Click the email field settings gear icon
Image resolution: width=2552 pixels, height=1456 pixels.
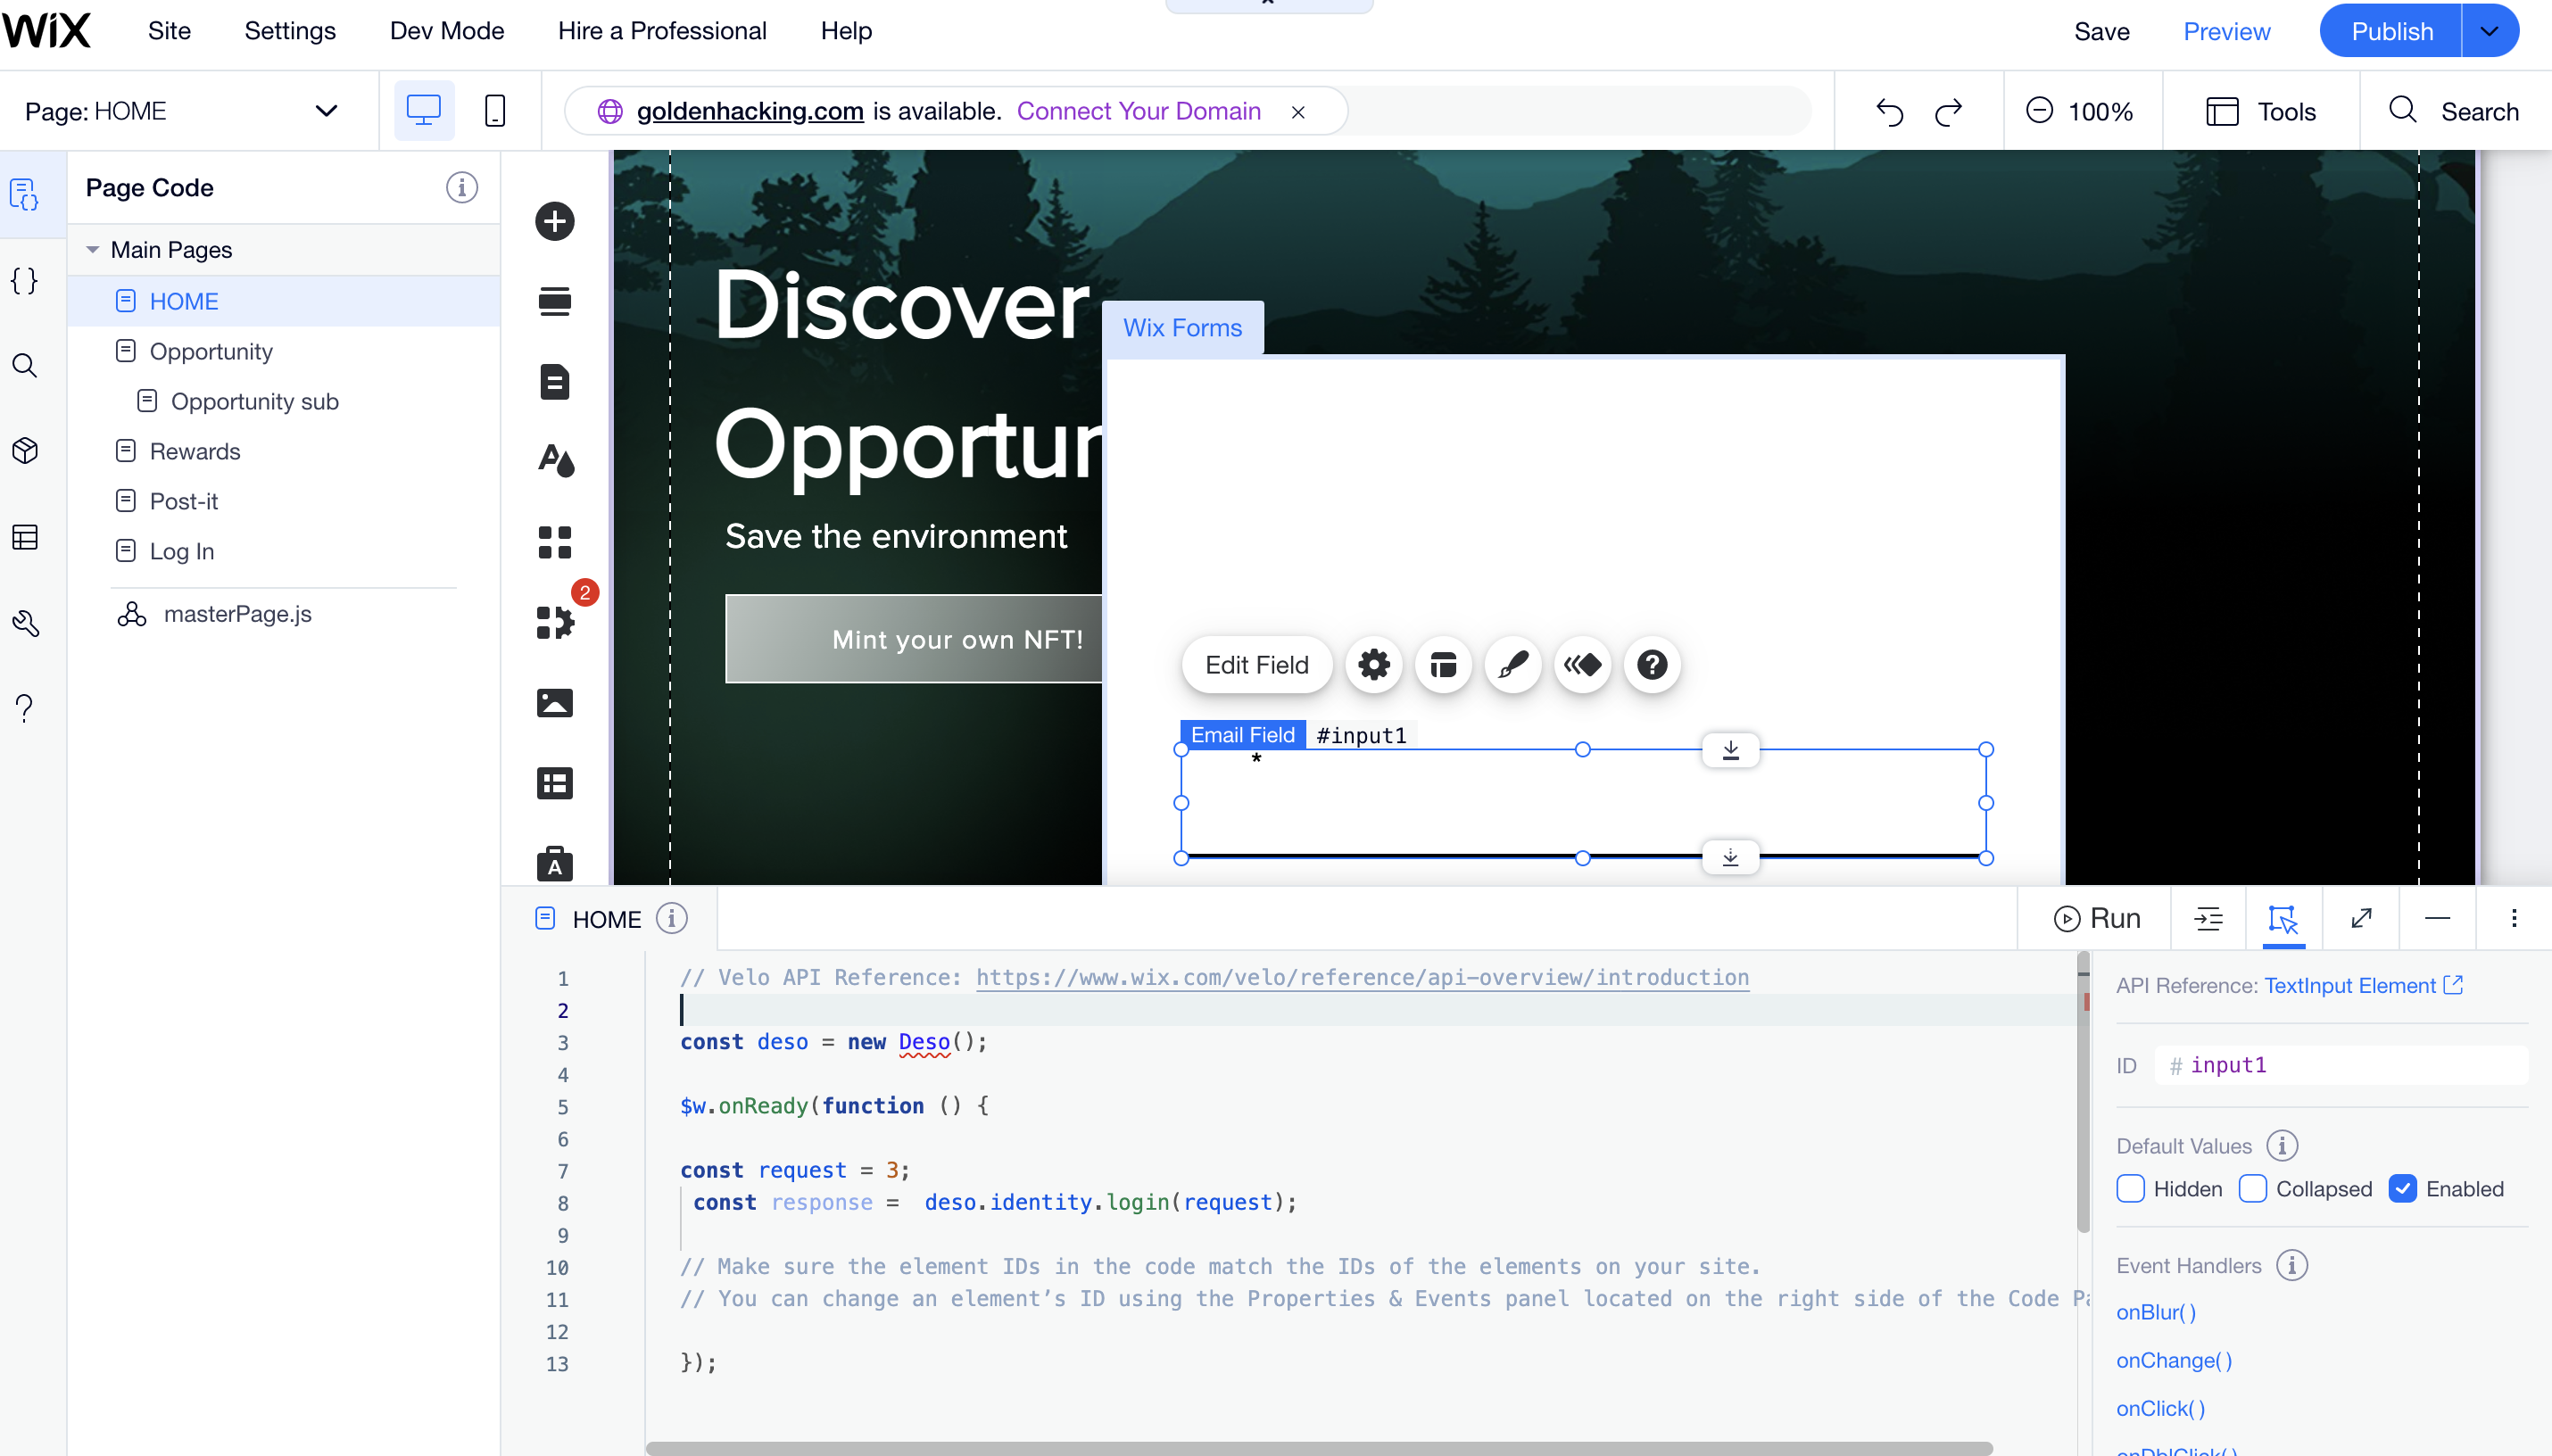pos(1373,665)
